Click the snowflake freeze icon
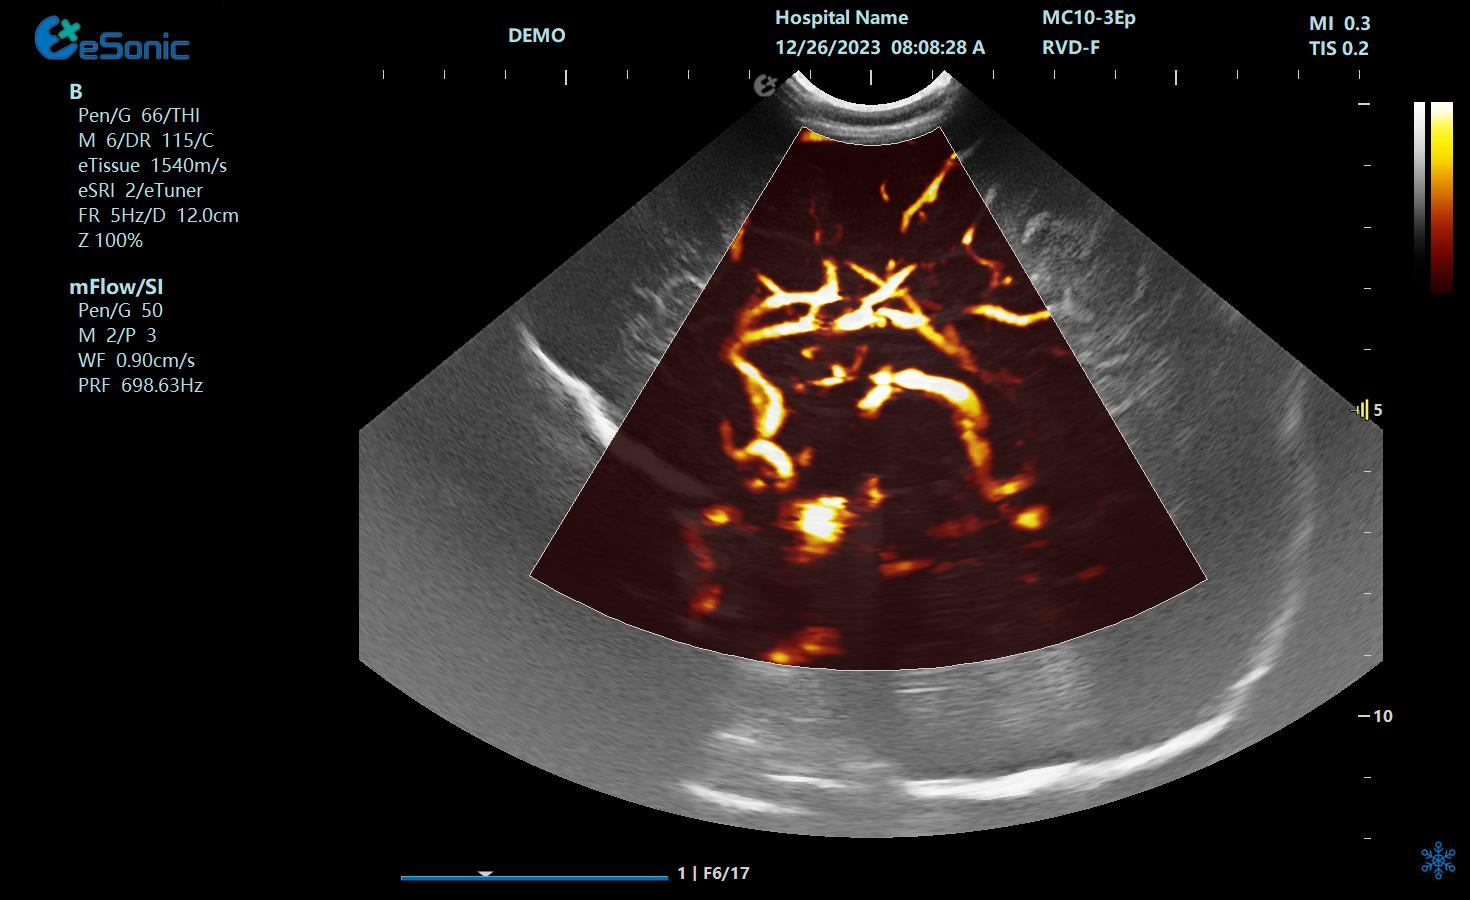1470x900 pixels. tap(1438, 860)
